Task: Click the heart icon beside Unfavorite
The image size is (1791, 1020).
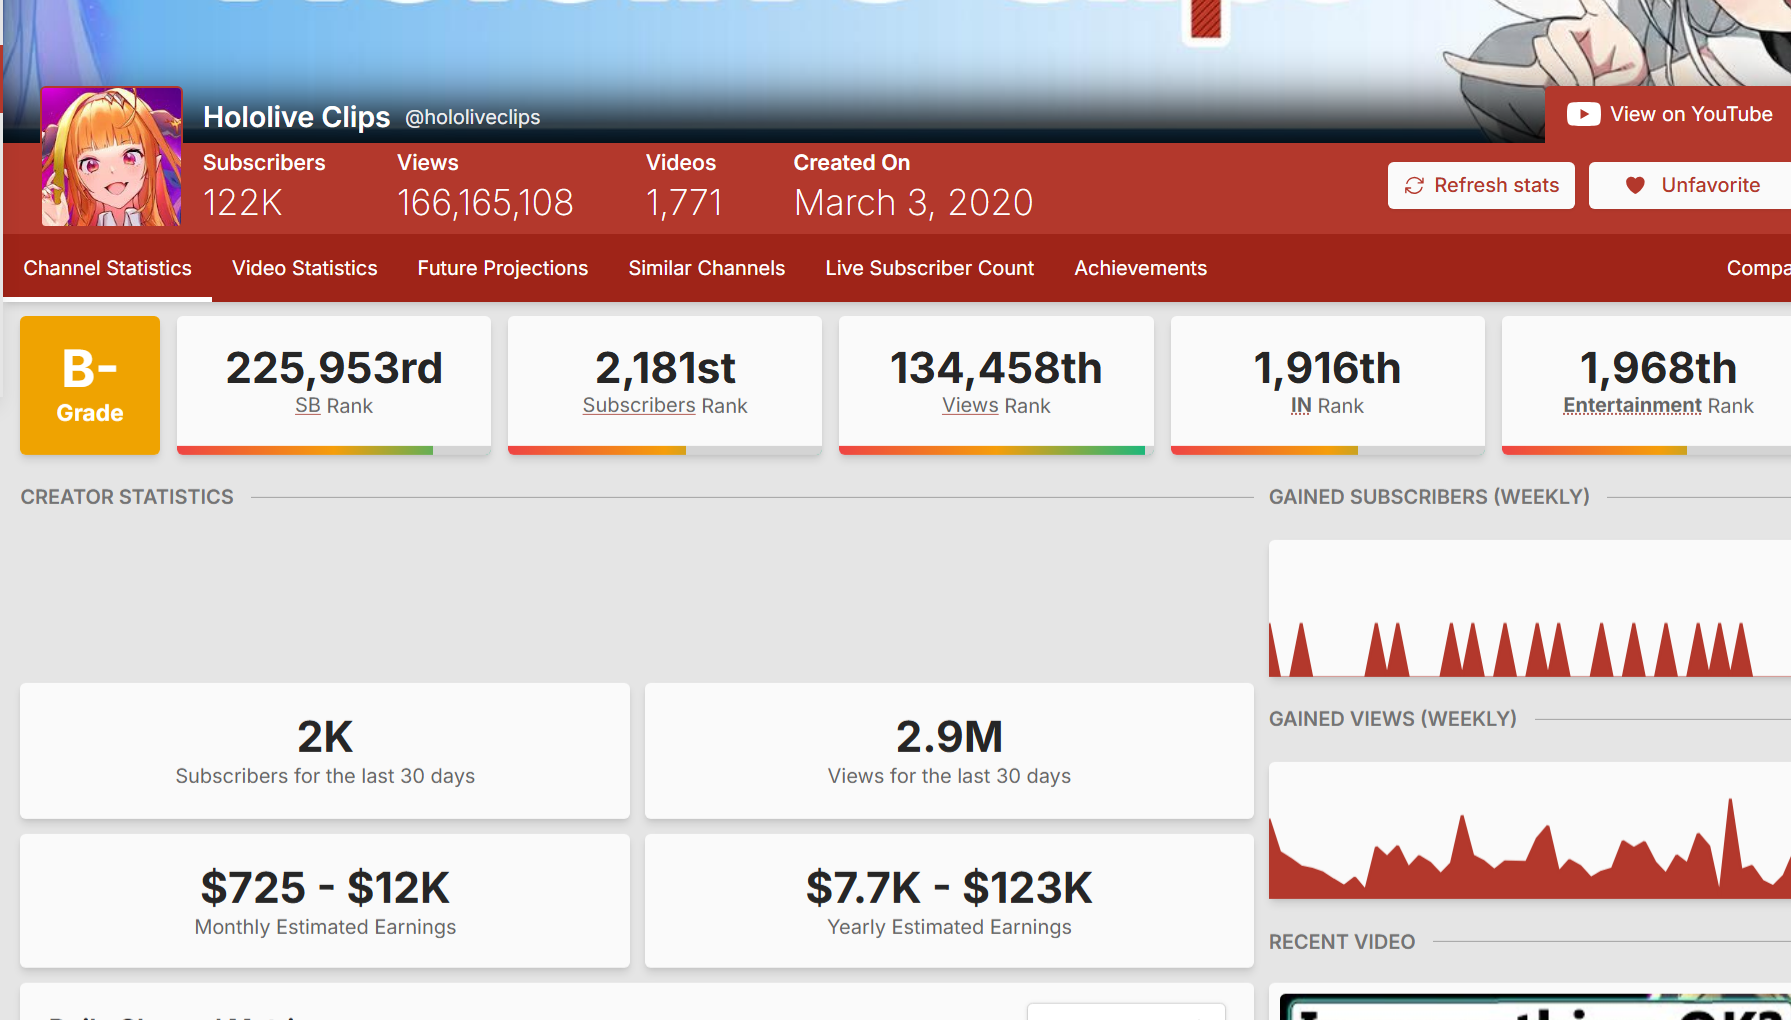Action: pos(1635,186)
